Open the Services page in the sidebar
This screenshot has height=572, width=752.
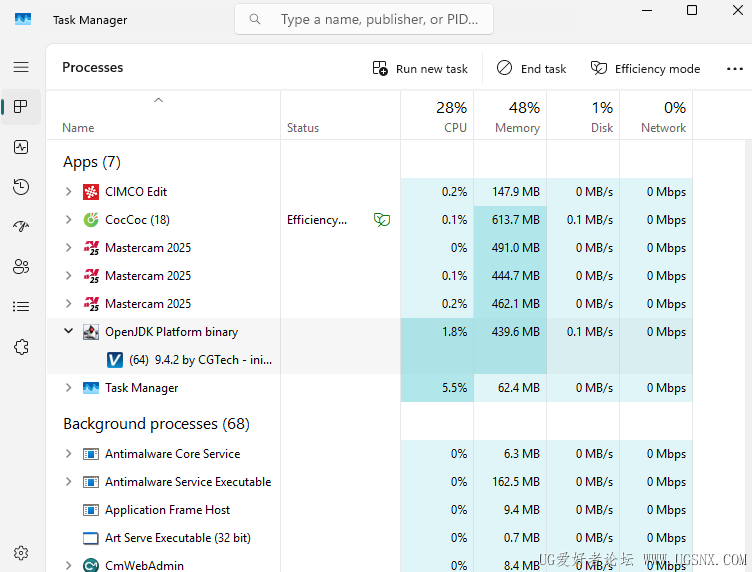(x=21, y=347)
